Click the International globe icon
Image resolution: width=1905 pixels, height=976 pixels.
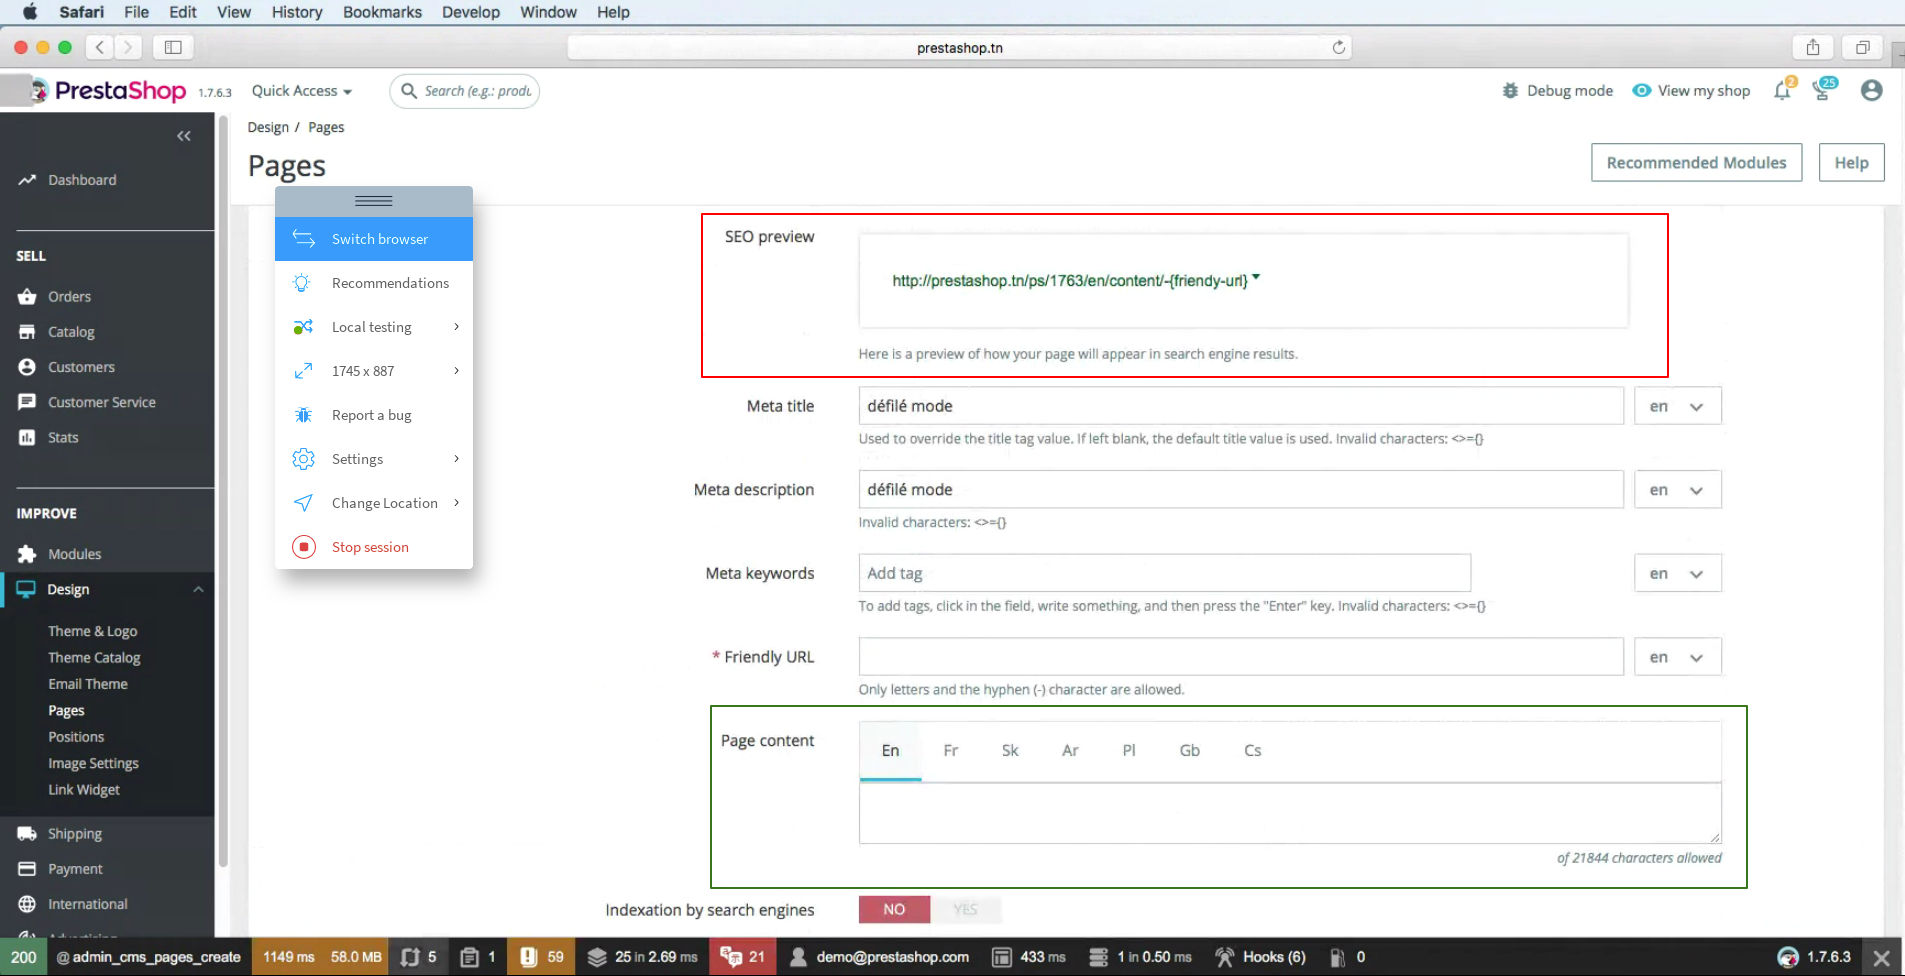click(27, 904)
